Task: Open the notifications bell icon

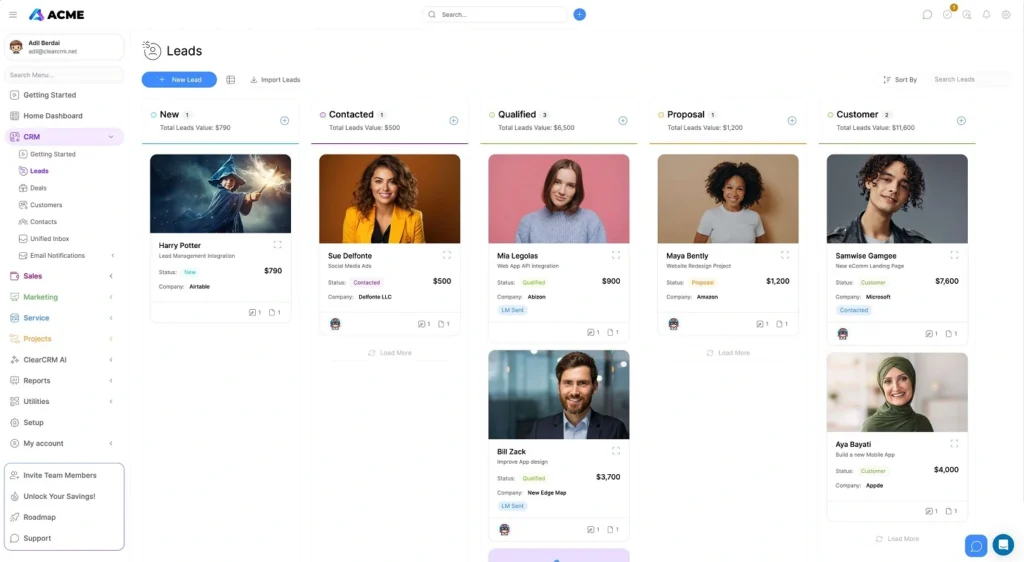Action: tap(987, 14)
